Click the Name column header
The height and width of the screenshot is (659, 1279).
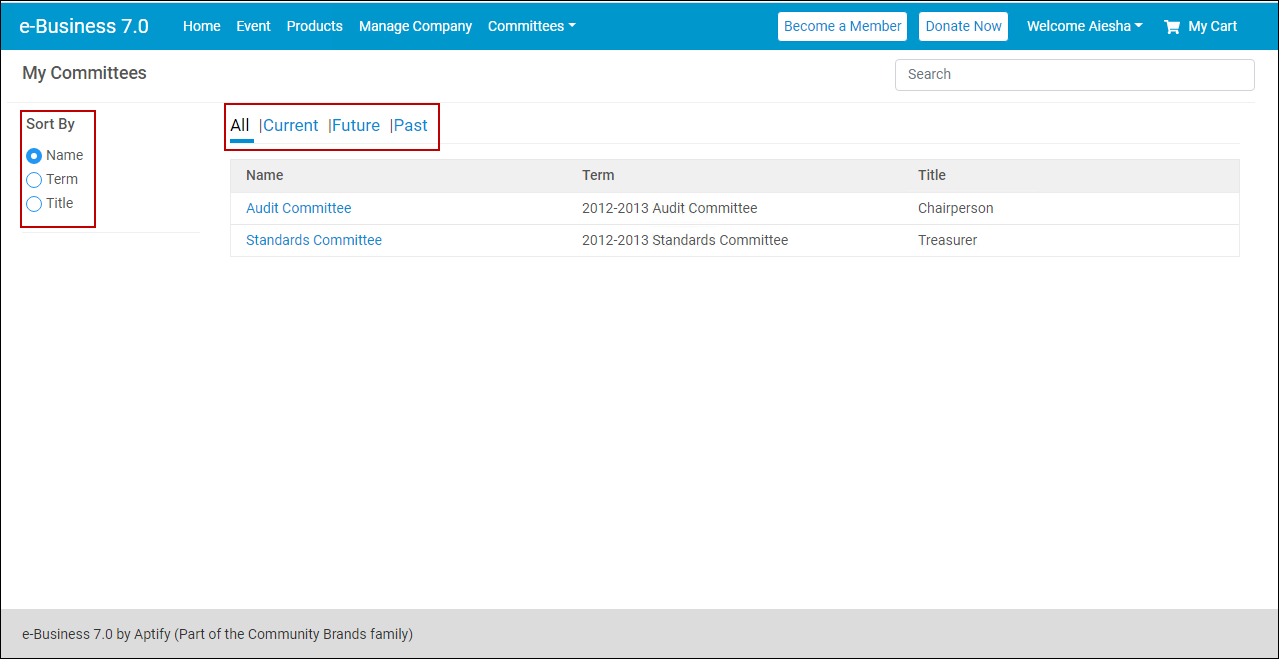point(265,175)
